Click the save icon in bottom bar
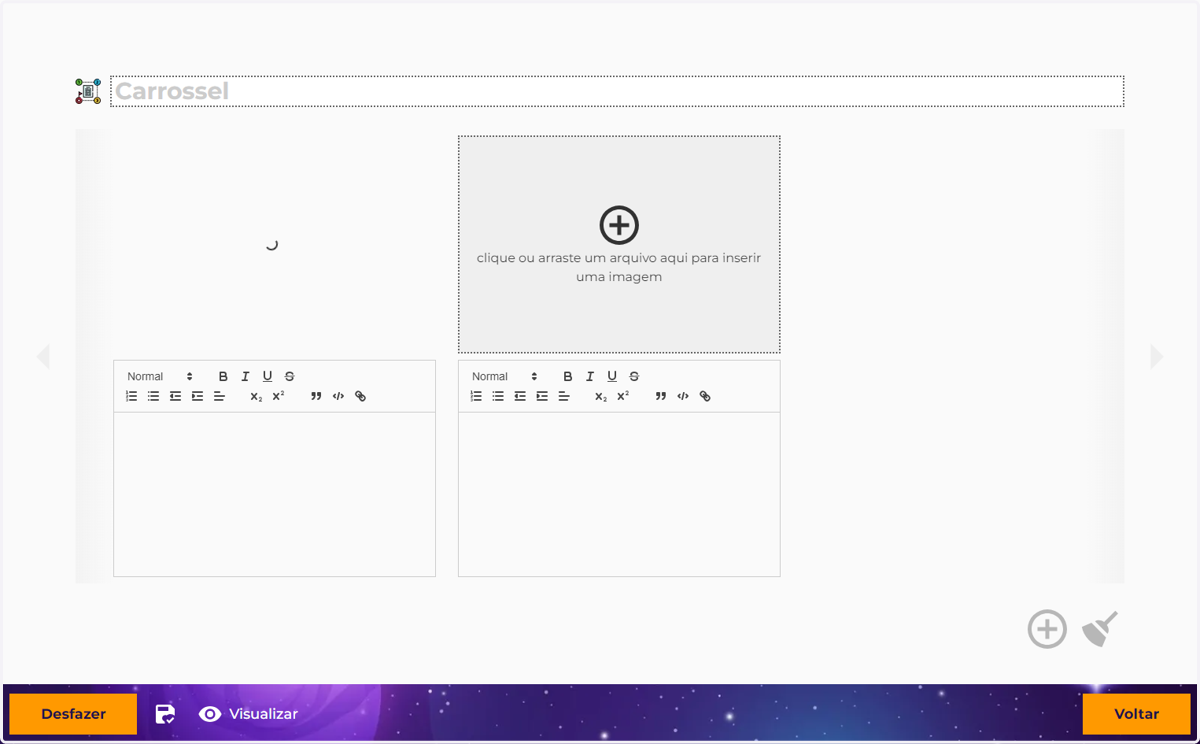The width and height of the screenshot is (1200, 744). (x=165, y=714)
